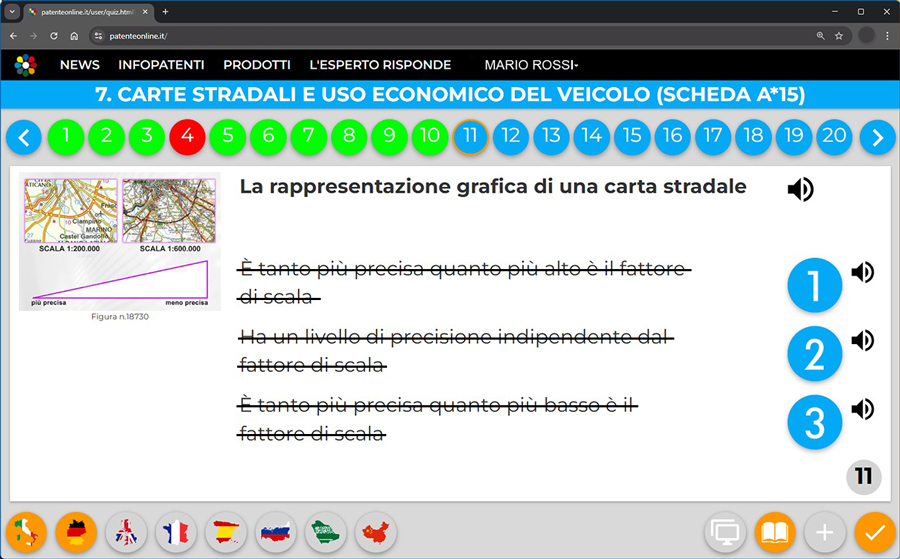Go to next questions with right arrow

877,137
